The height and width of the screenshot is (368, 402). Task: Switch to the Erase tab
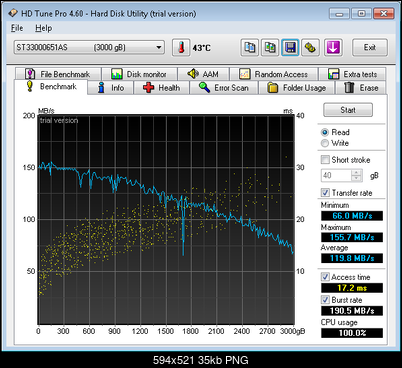(361, 88)
